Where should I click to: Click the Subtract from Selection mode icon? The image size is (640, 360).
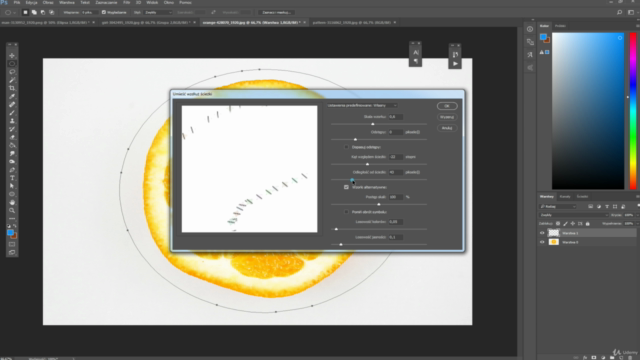(43, 12)
